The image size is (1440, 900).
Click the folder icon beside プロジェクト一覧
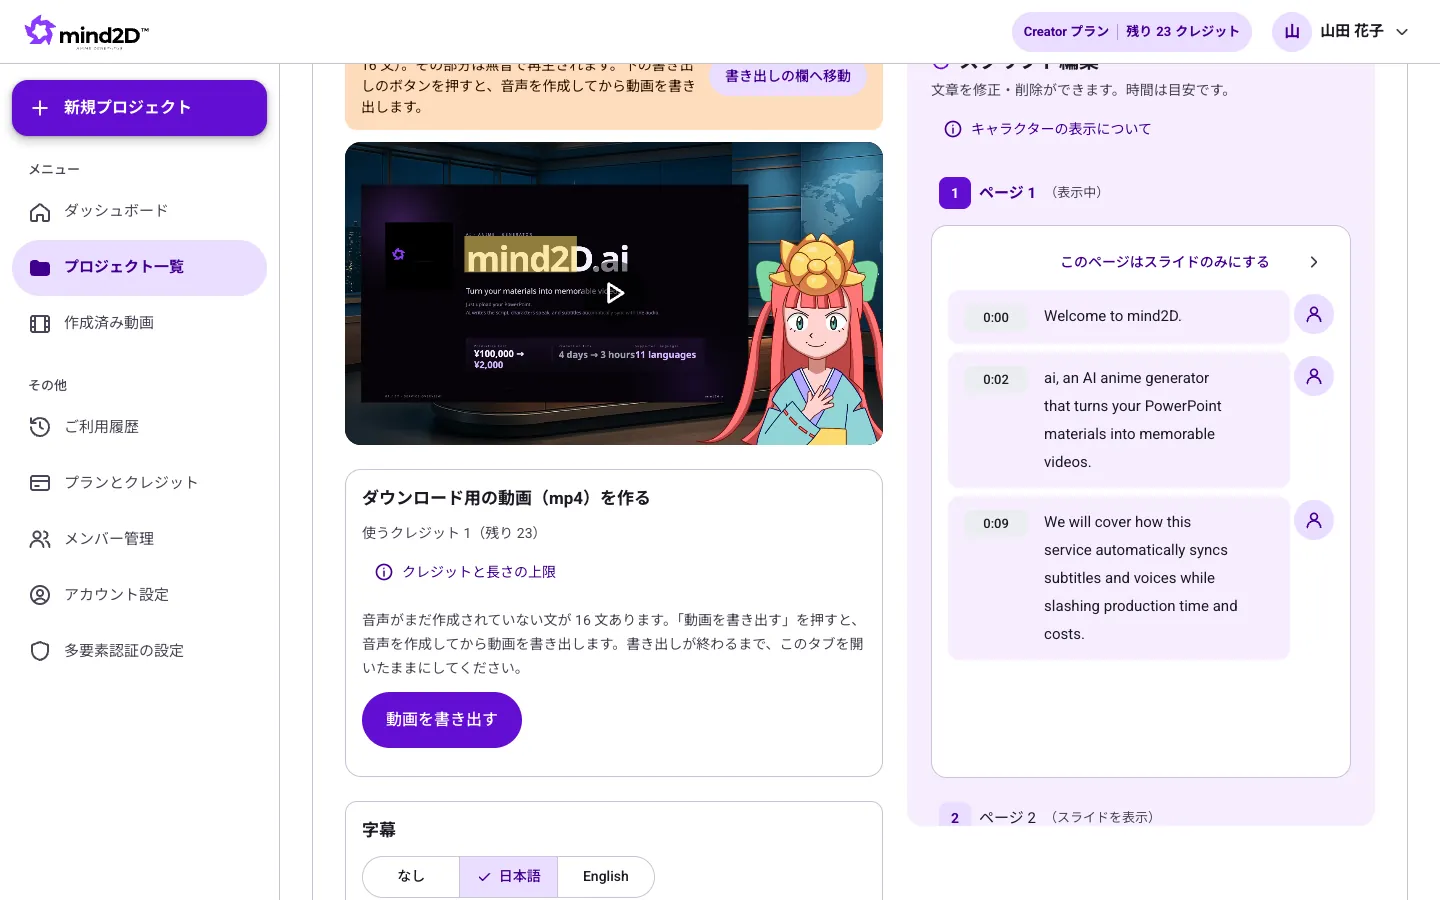40,268
